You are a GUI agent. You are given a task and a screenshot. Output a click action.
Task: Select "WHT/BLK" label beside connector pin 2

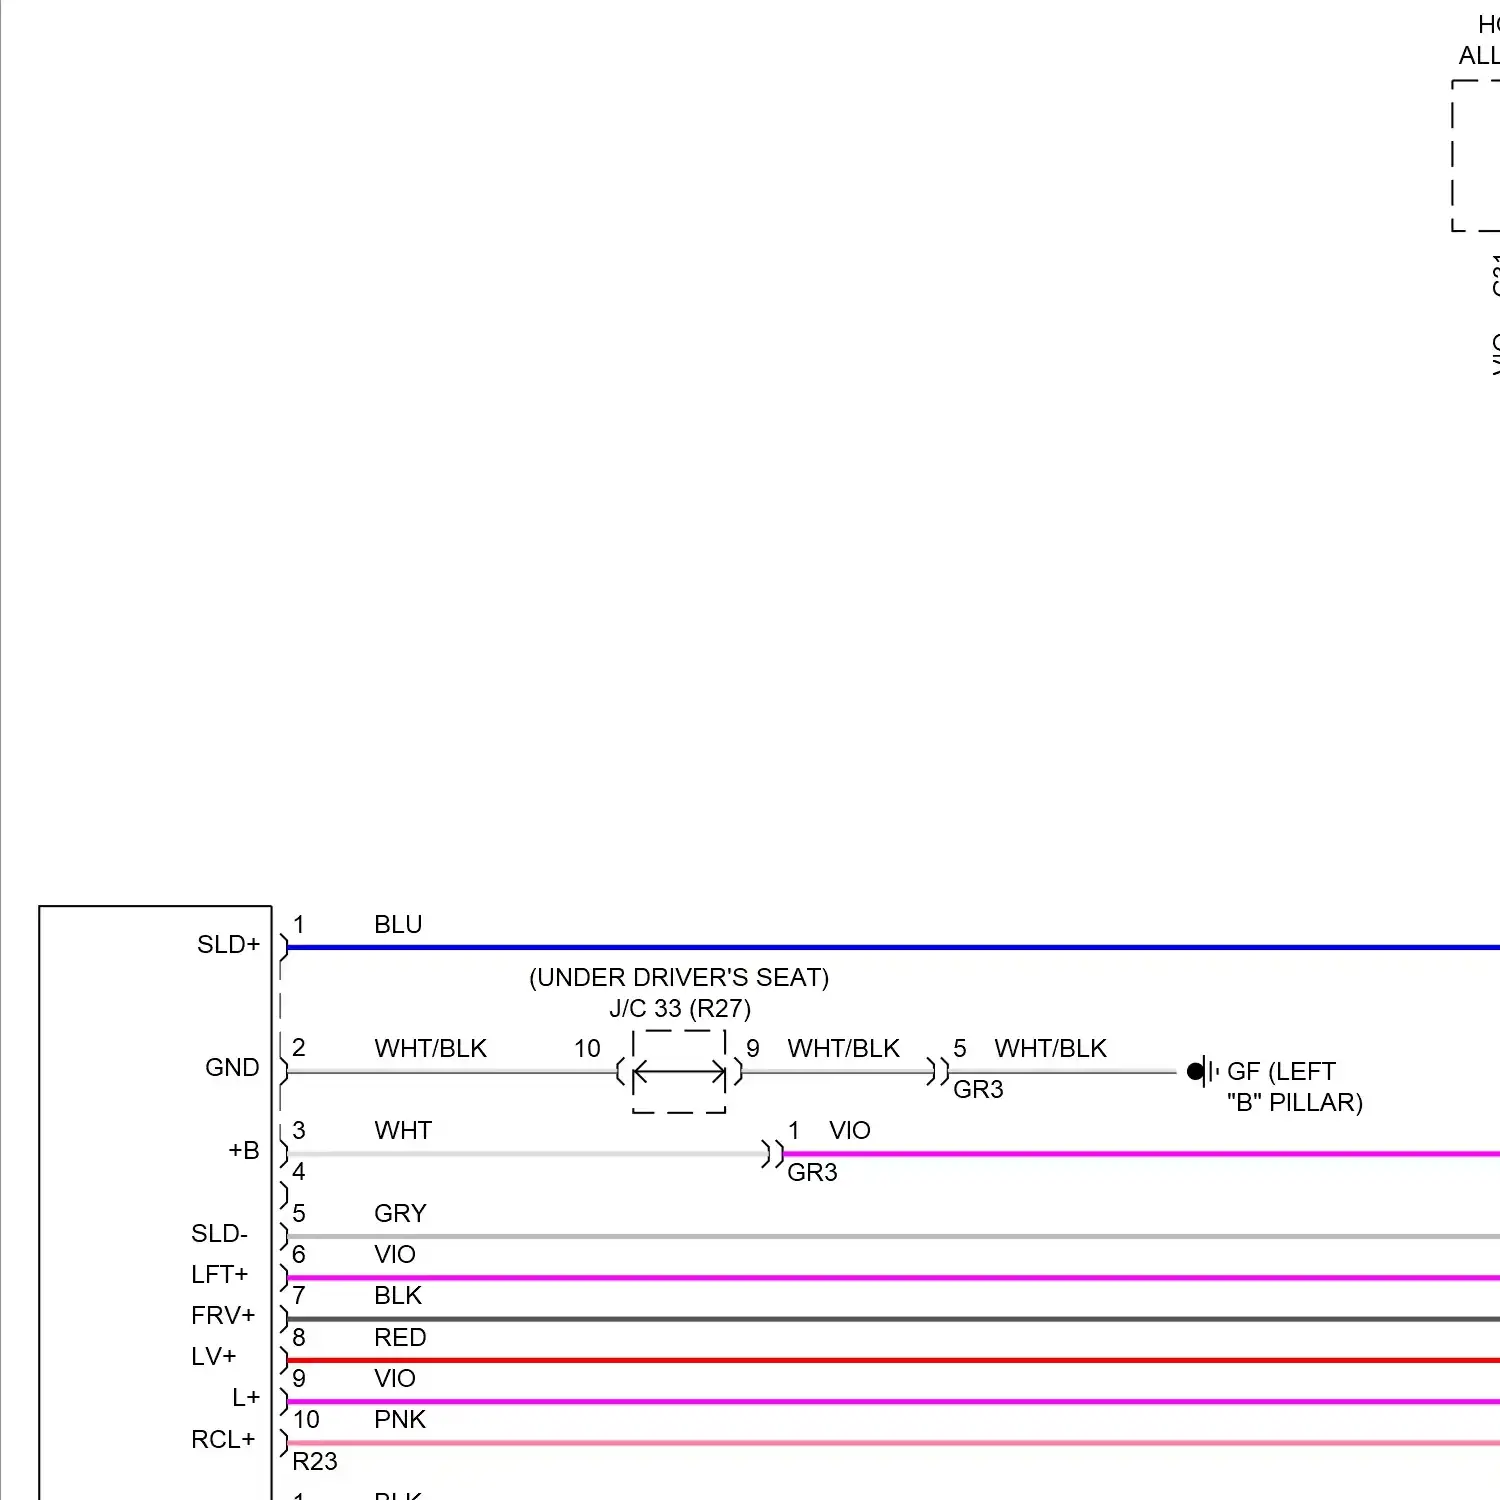[430, 1048]
